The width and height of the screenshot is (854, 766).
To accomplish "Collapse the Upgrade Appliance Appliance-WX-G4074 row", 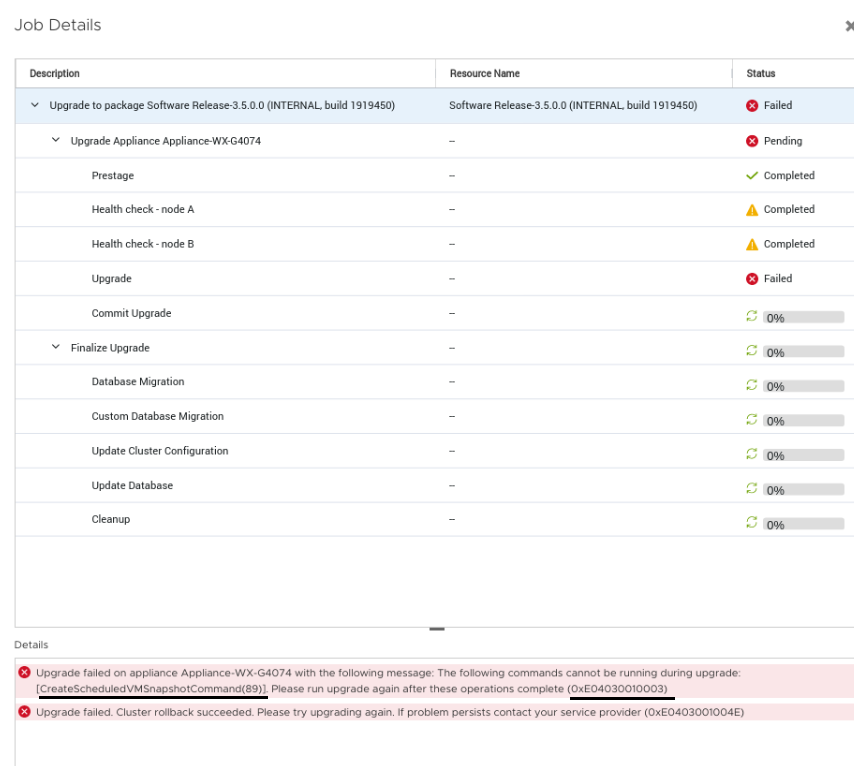I will [x=56, y=141].
